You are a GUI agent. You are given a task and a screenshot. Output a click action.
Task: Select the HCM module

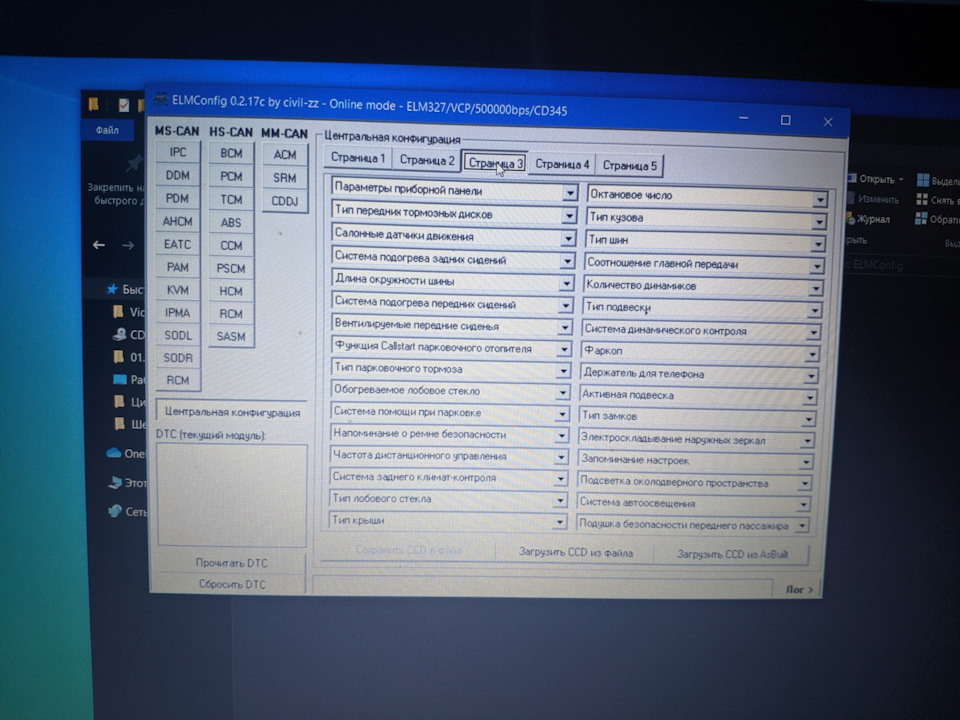click(x=231, y=291)
